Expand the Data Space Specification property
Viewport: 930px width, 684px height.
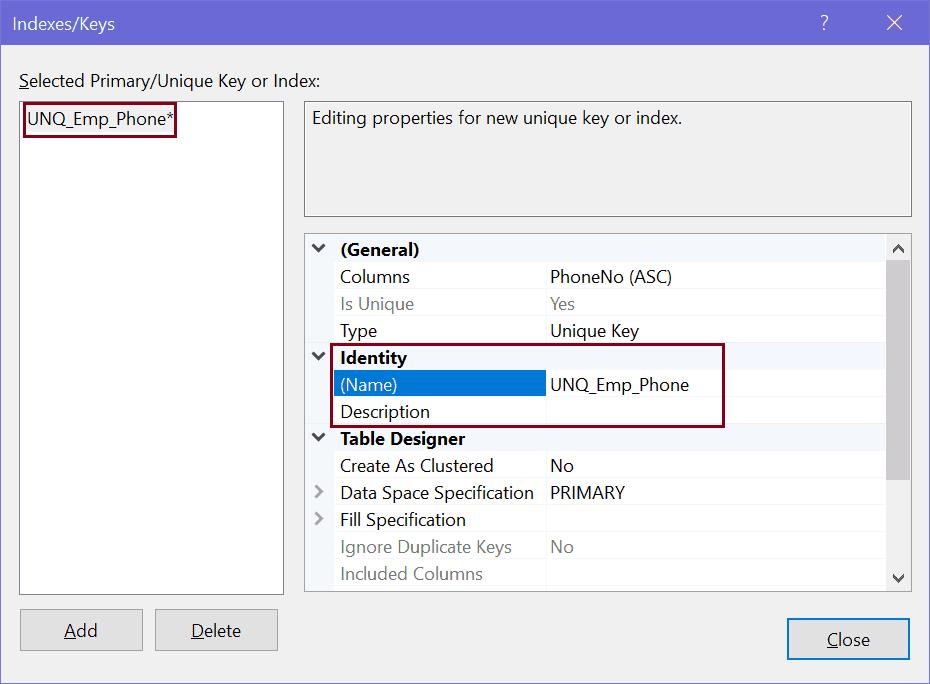coord(318,492)
